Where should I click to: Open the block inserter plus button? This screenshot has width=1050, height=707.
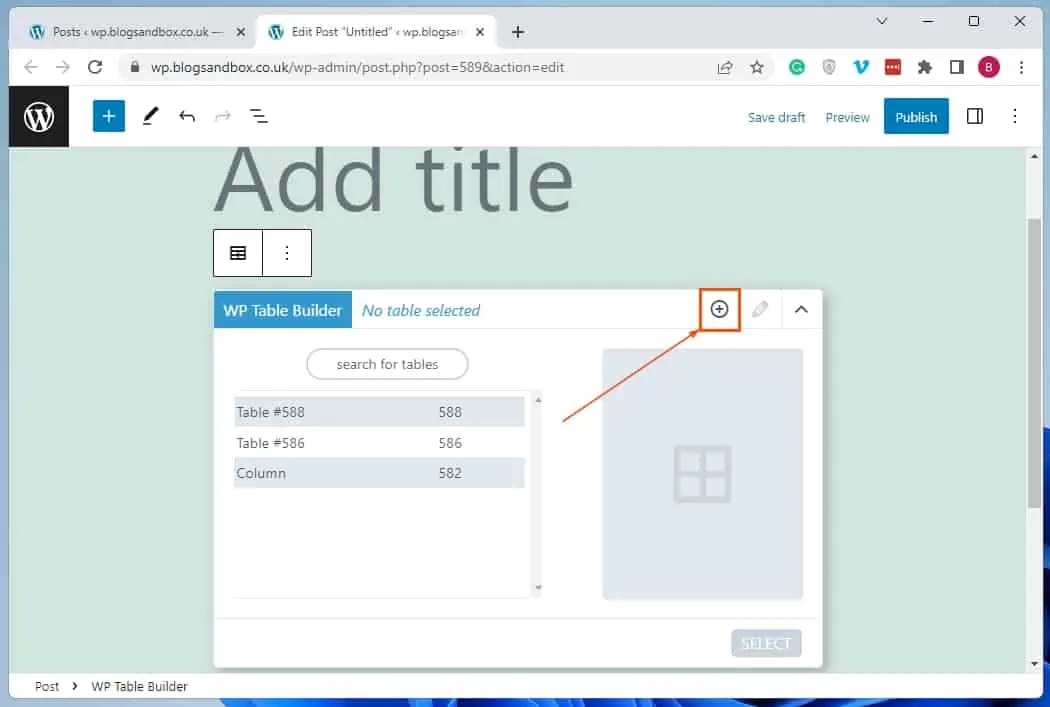click(x=108, y=116)
